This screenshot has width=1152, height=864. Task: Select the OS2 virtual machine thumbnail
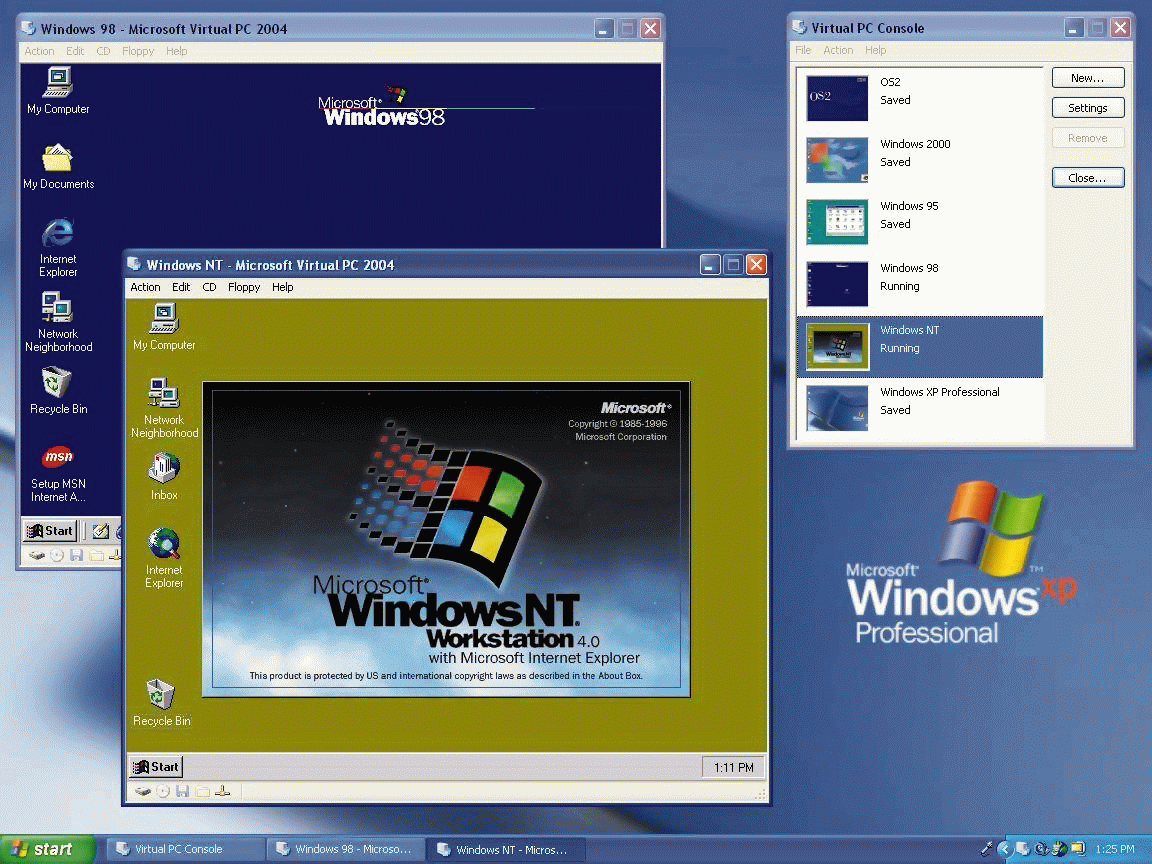pyautogui.click(x=837, y=98)
